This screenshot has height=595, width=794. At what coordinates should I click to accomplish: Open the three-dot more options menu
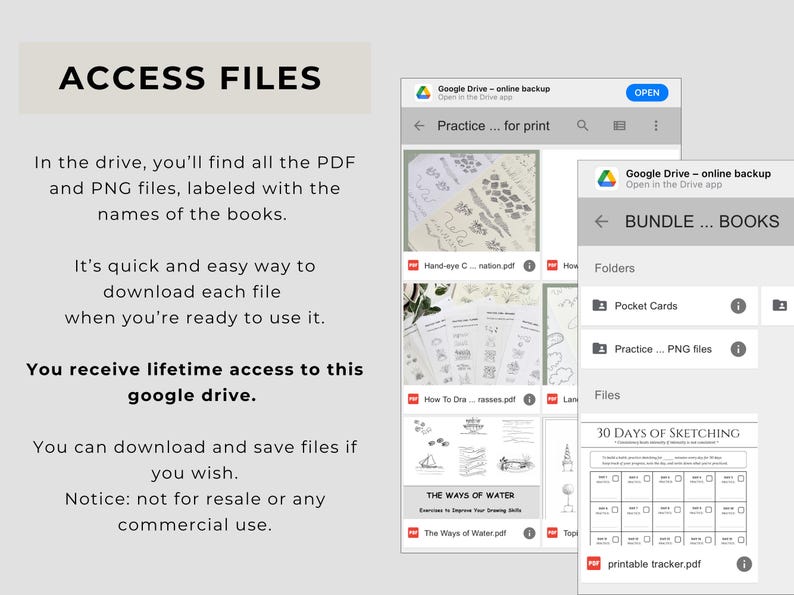tap(656, 126)
